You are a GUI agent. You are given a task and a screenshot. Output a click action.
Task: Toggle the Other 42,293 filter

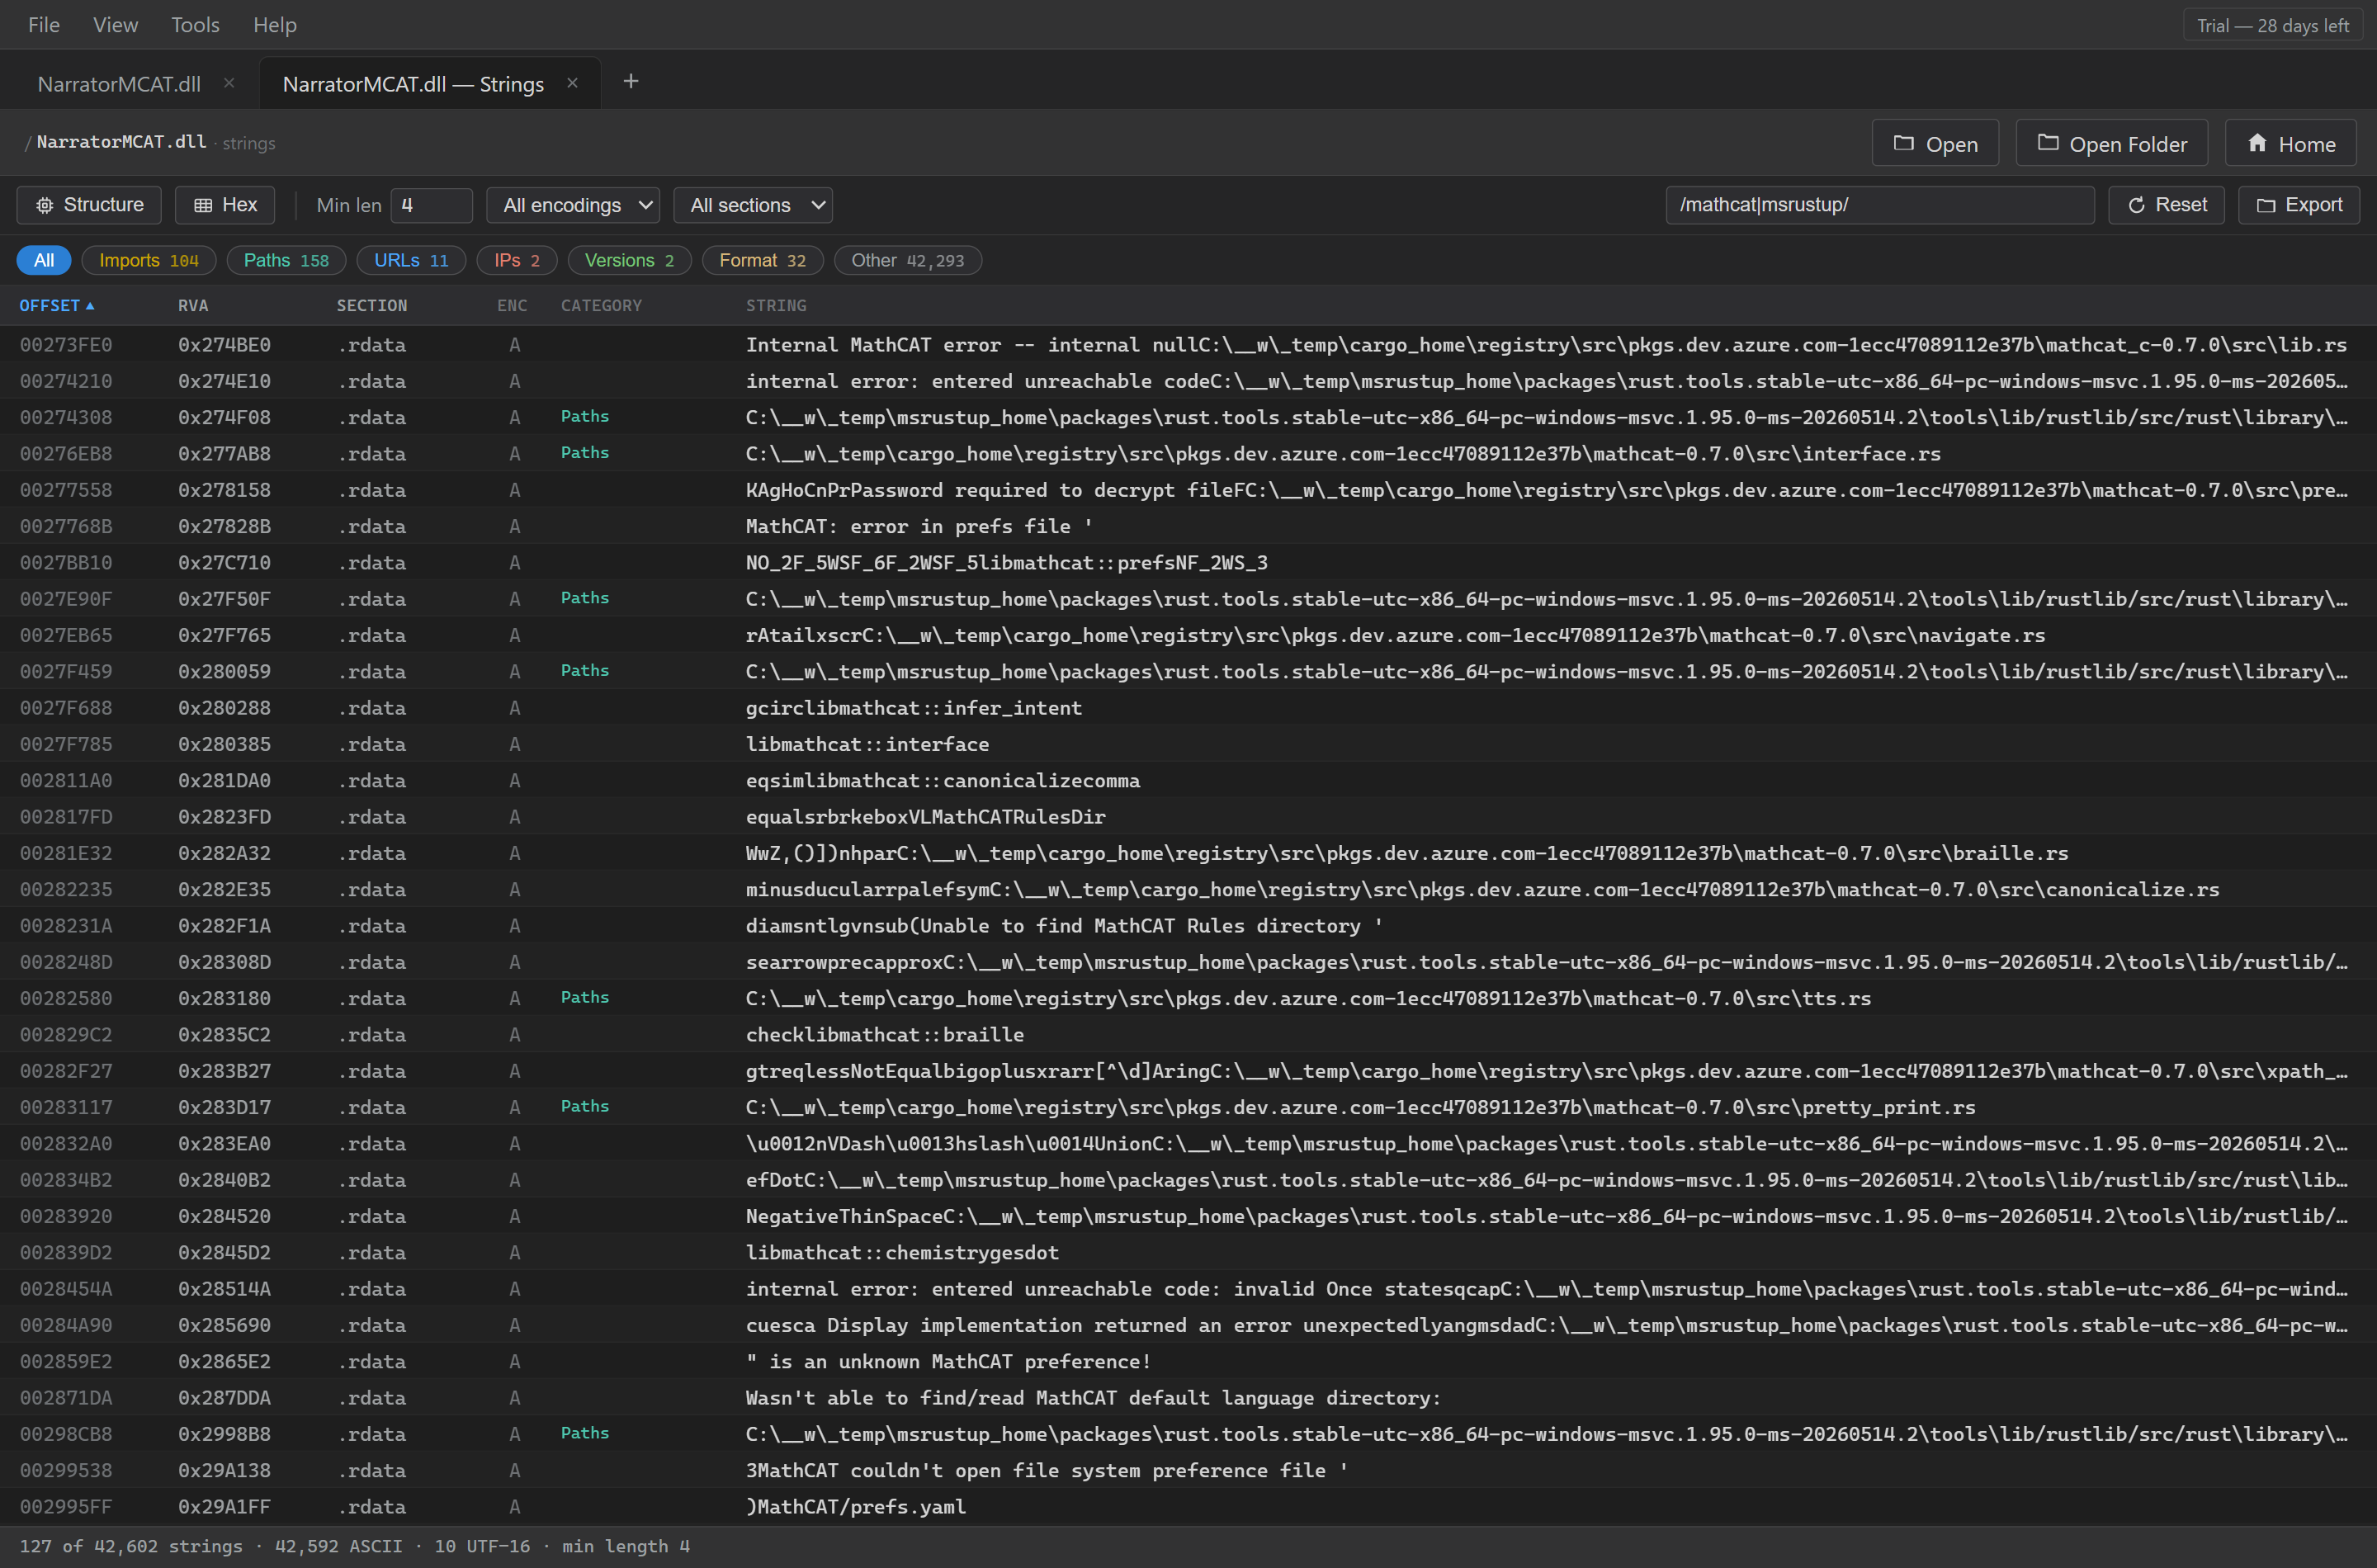click(x=908, y=260)
